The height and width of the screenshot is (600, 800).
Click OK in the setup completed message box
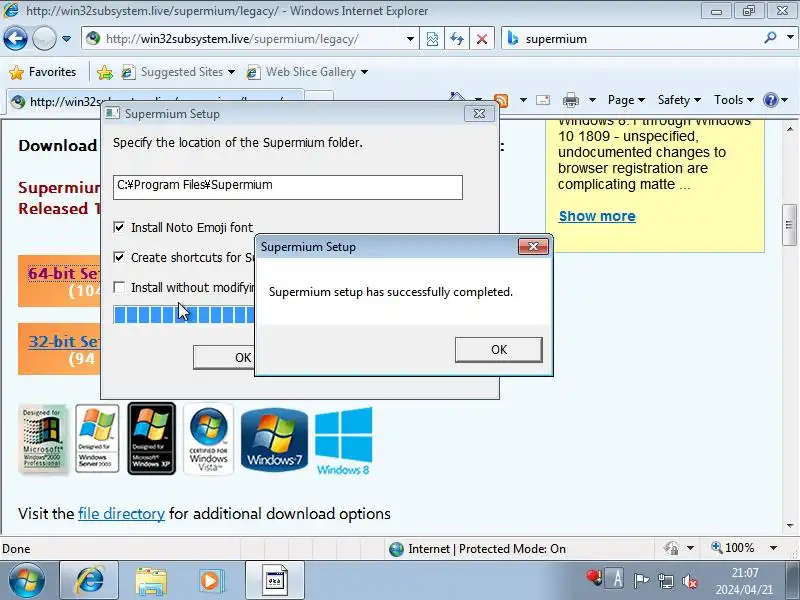pos(498,349)
